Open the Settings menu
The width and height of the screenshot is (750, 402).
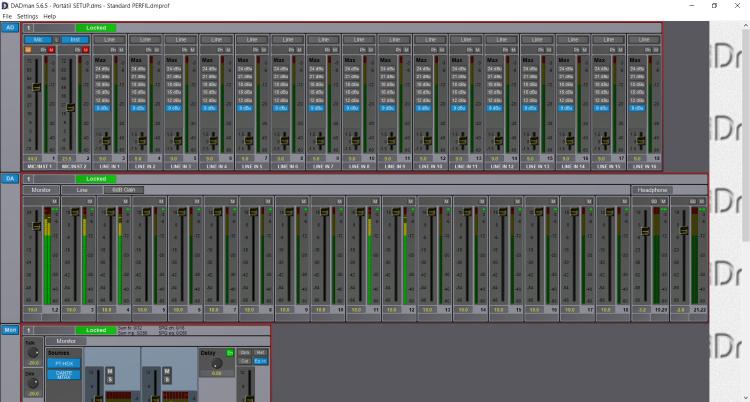[27, 17]
